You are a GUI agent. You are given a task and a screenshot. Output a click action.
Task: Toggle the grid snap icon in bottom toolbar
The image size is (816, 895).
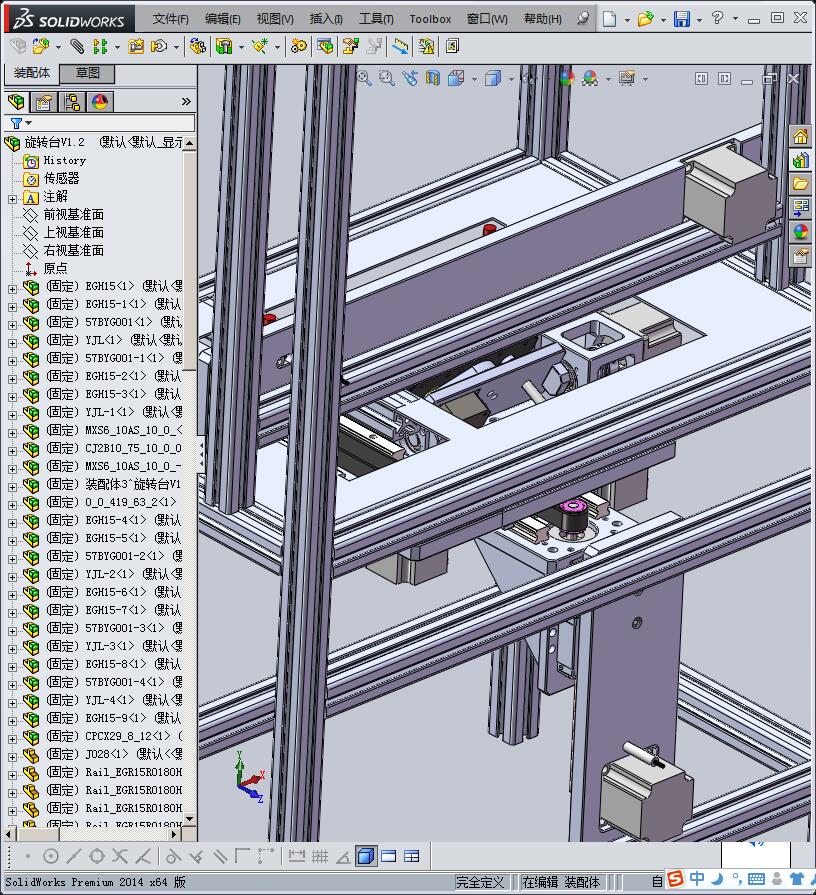(x=320, y=856)
